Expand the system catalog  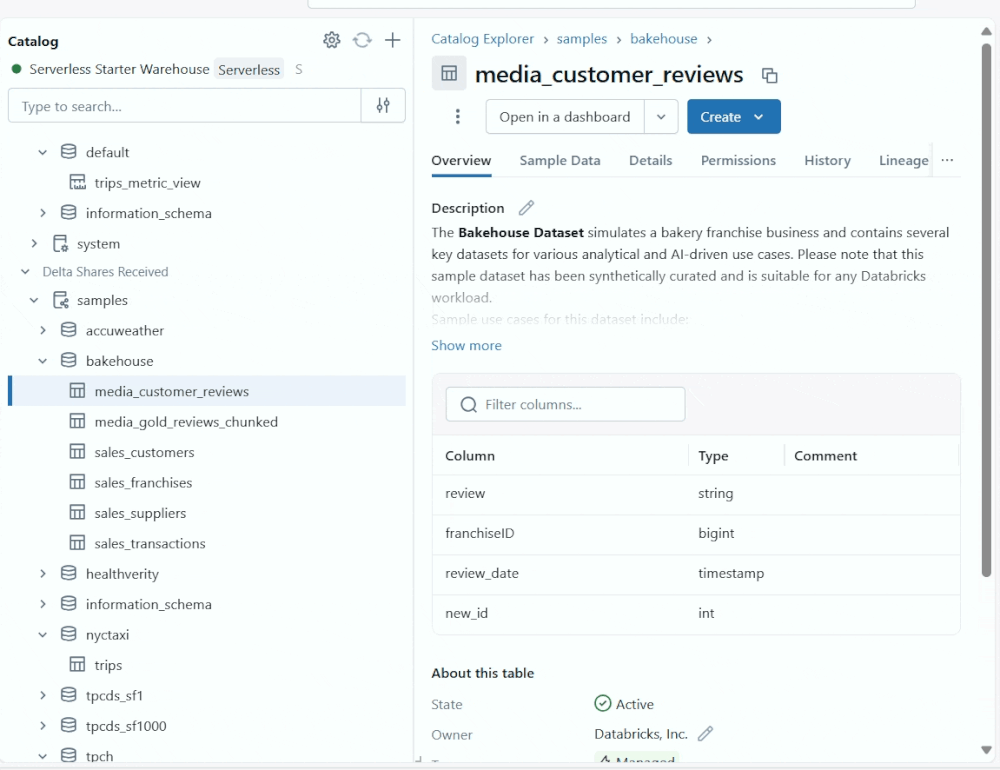coord(34,244)
